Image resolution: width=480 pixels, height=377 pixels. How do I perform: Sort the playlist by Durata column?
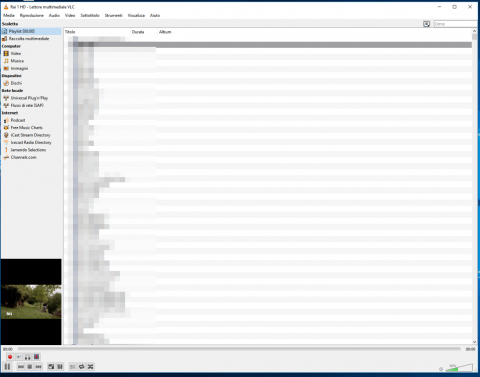144,32
